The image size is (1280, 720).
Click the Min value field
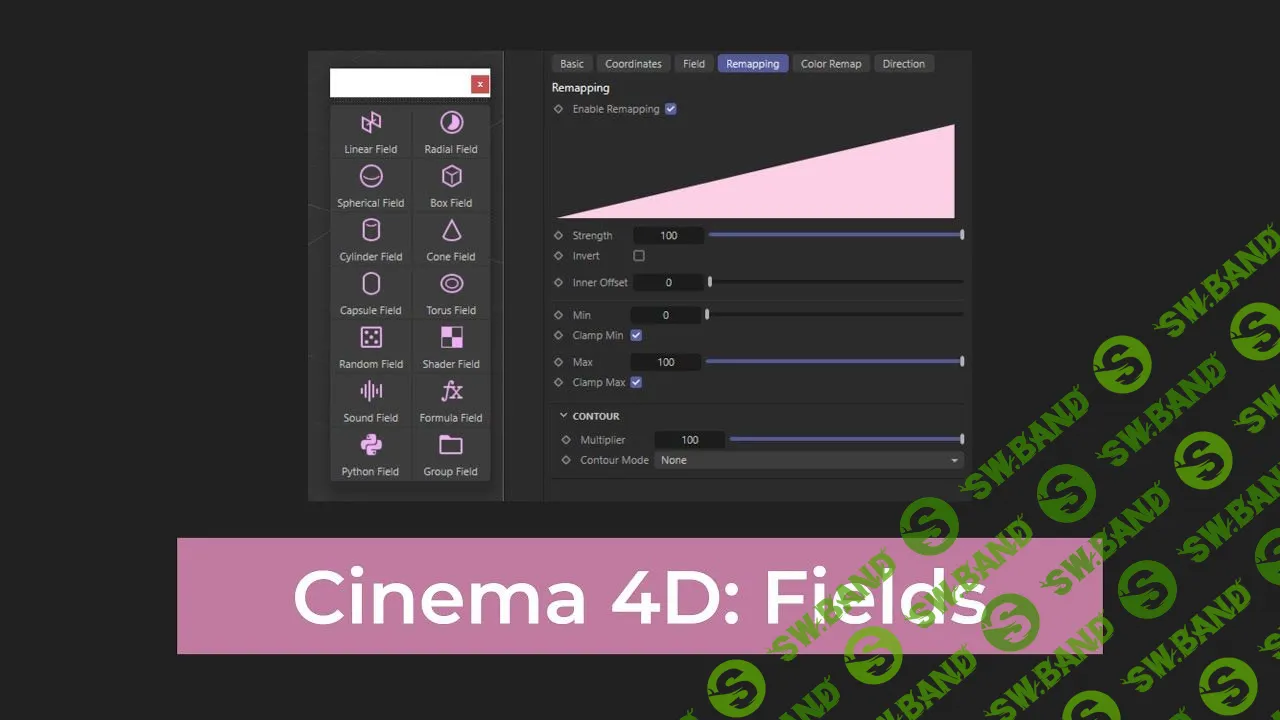(x=666, y=315)
